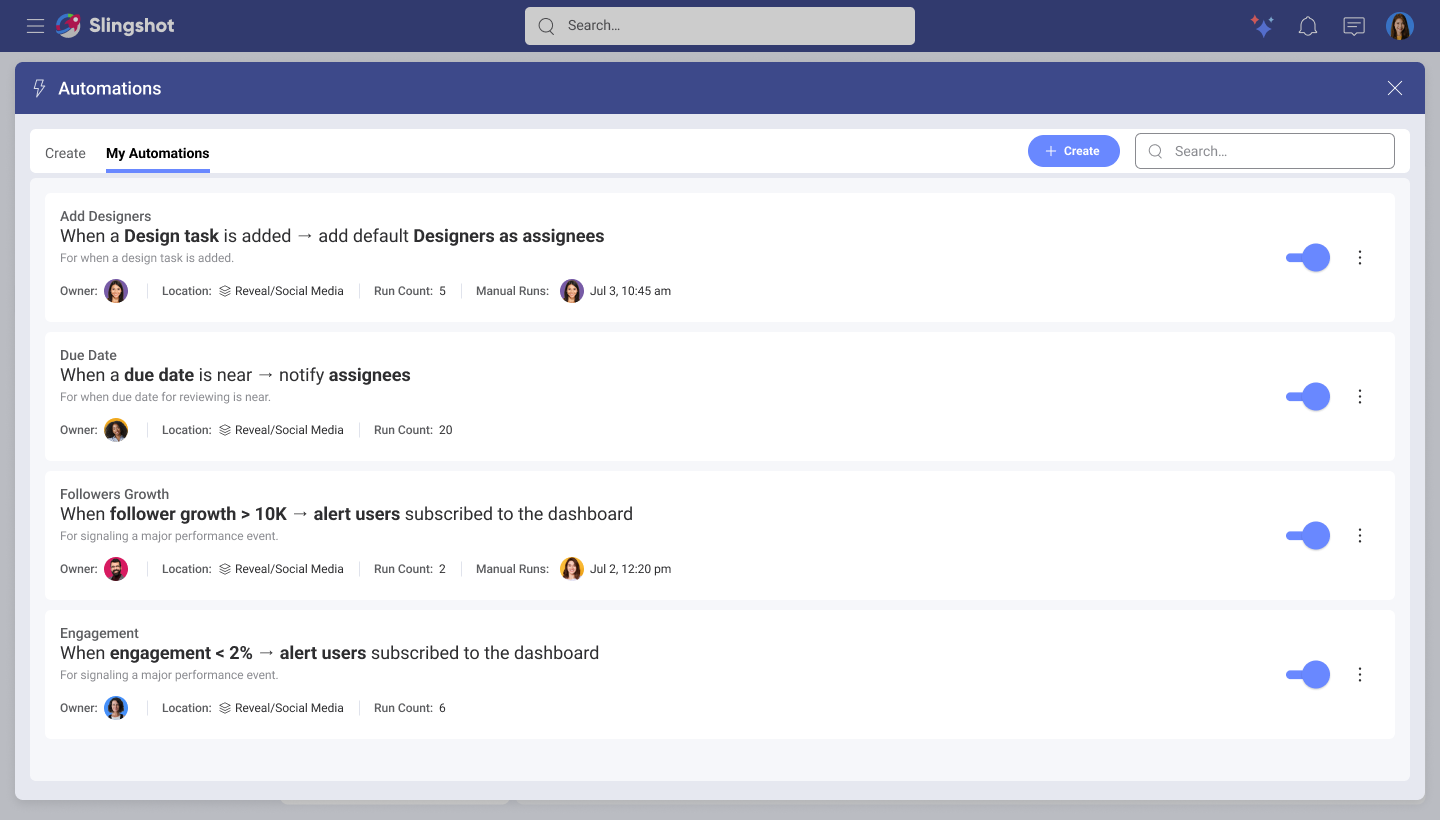Image resolution: width=1440 pixels, height=820 pixels.
Task: Click the 'Jul 2, 12:20 pm' manual run time
Action: [x=630, y=569]
